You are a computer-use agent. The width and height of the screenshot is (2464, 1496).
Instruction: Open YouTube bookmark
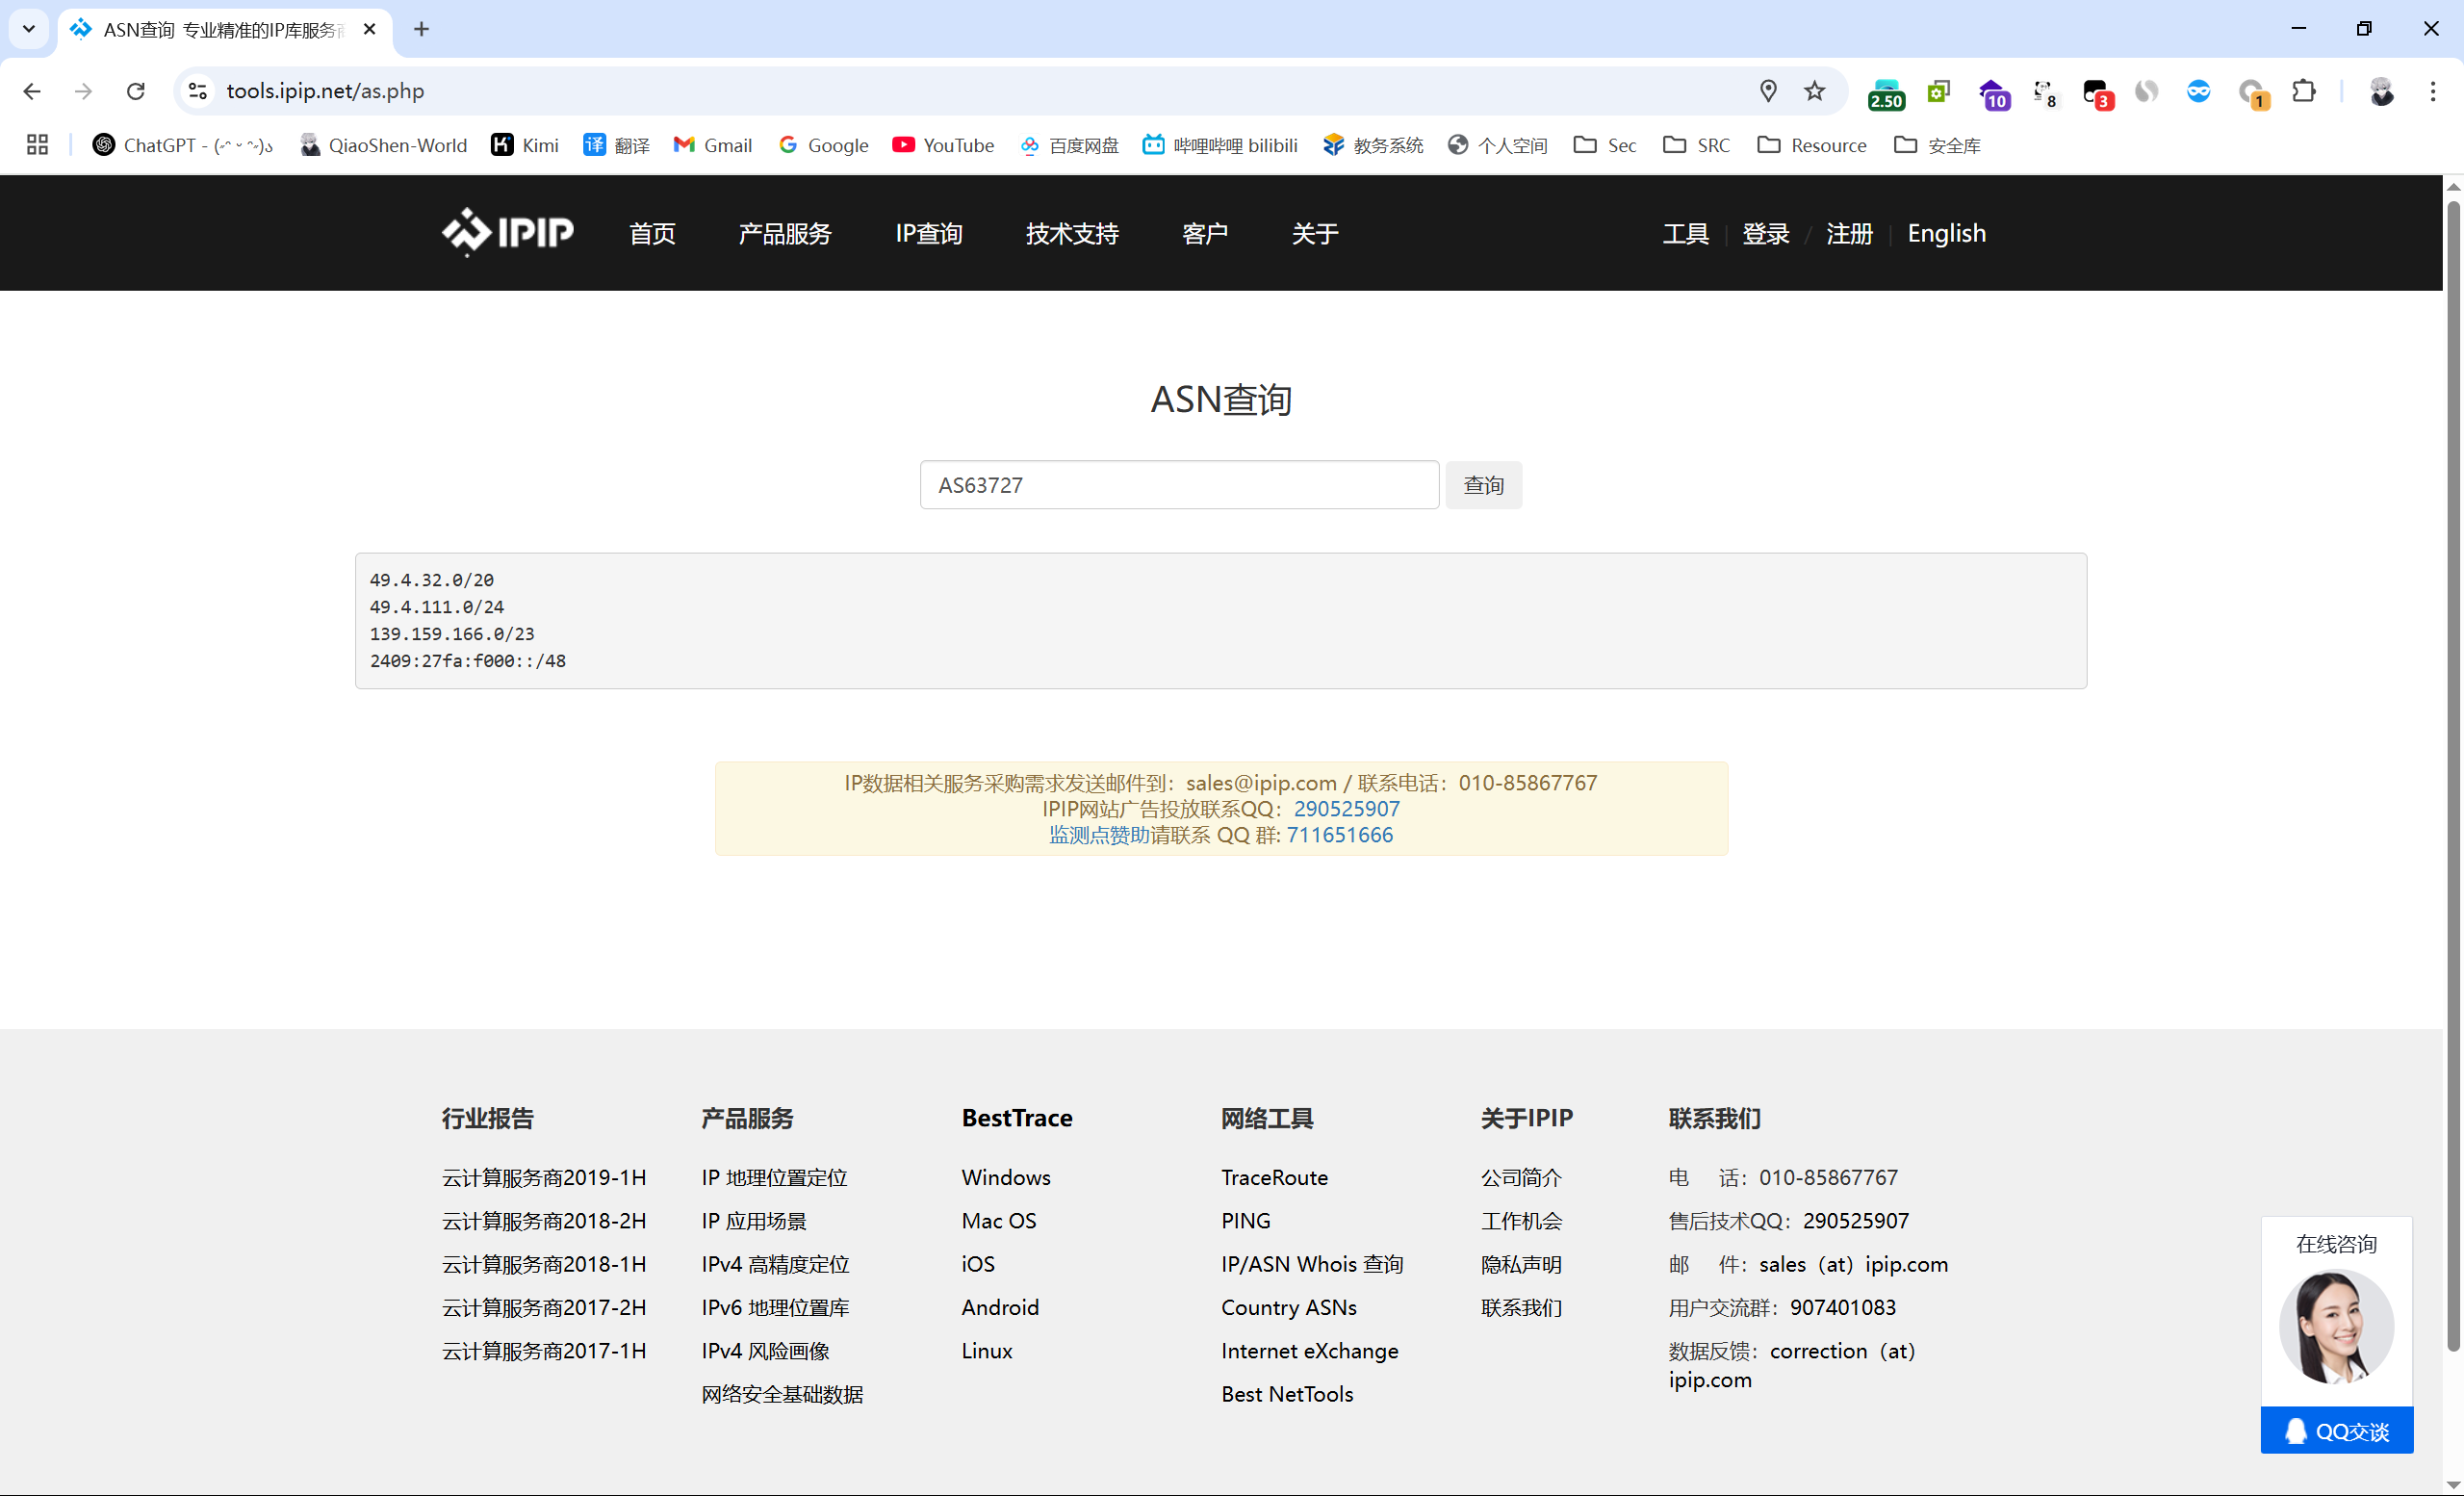point(942,145)
